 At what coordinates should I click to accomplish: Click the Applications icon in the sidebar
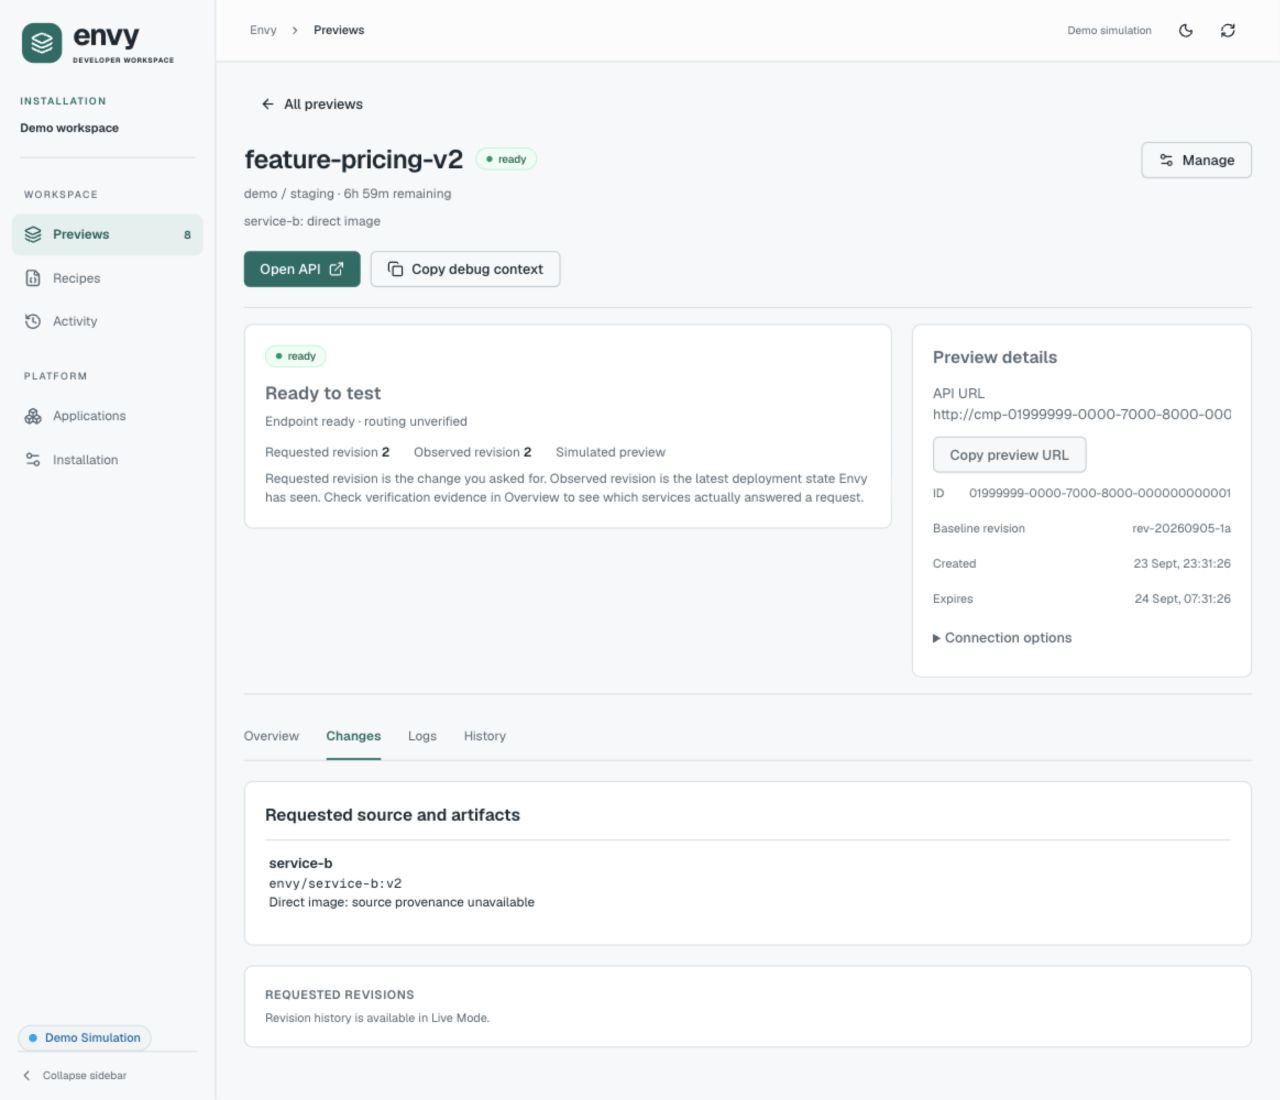coord(33,416)
